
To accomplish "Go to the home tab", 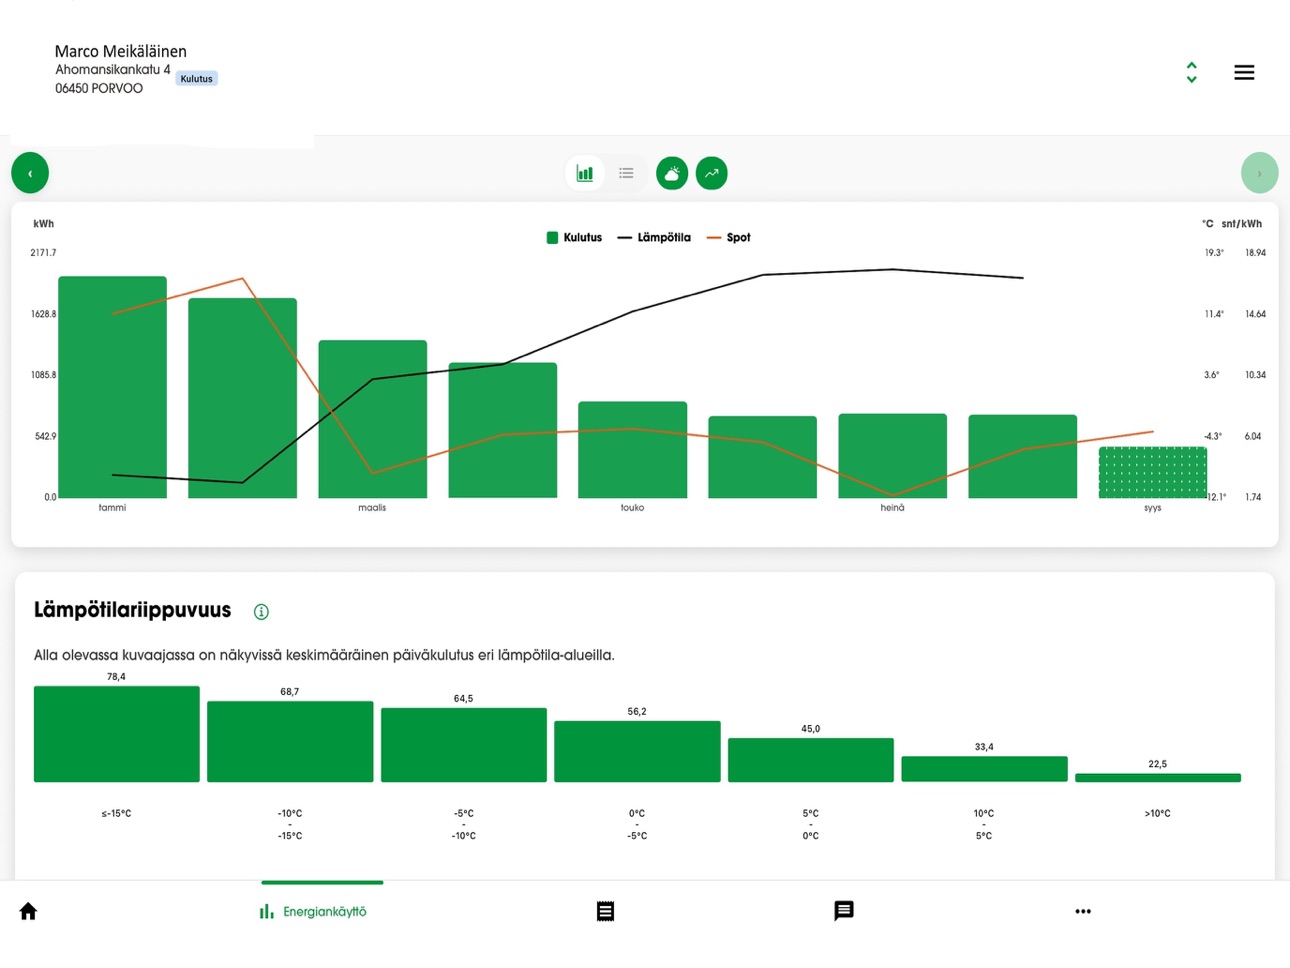I will tap(28, 911).
